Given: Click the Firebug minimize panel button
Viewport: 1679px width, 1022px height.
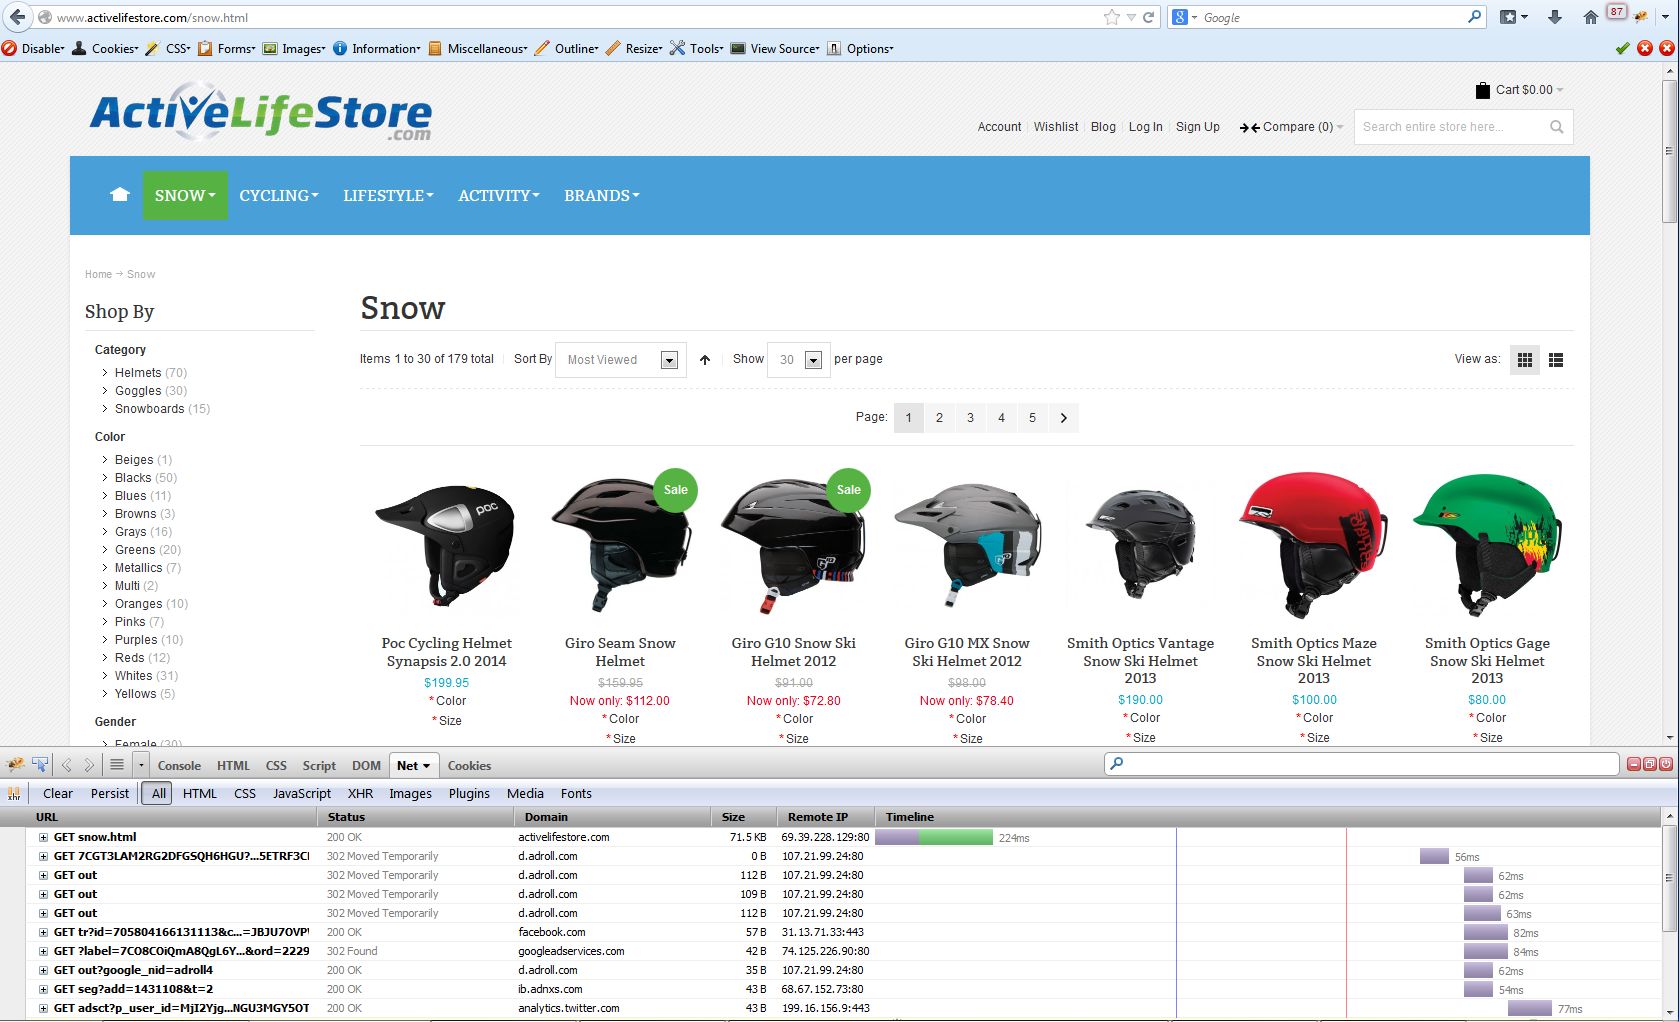Looking at the screenshot, I should point(1634,764).
